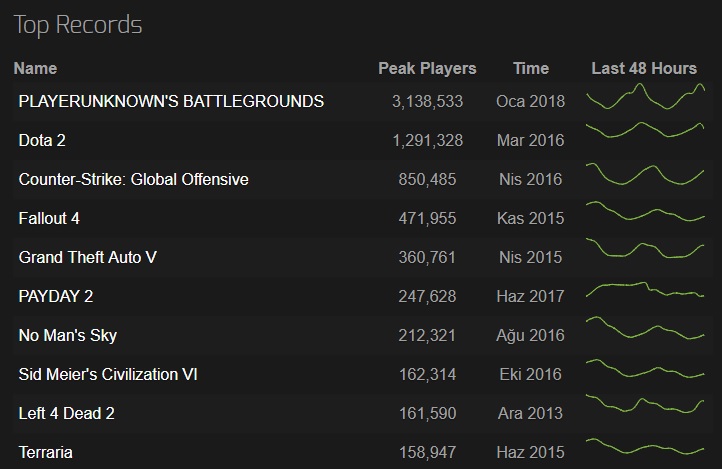
Task: Sort by Peak Players column header
Action: point(427,68)
